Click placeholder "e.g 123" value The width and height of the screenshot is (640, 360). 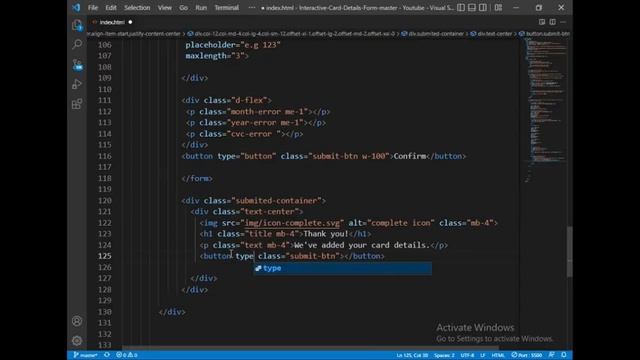pos(260,45)
